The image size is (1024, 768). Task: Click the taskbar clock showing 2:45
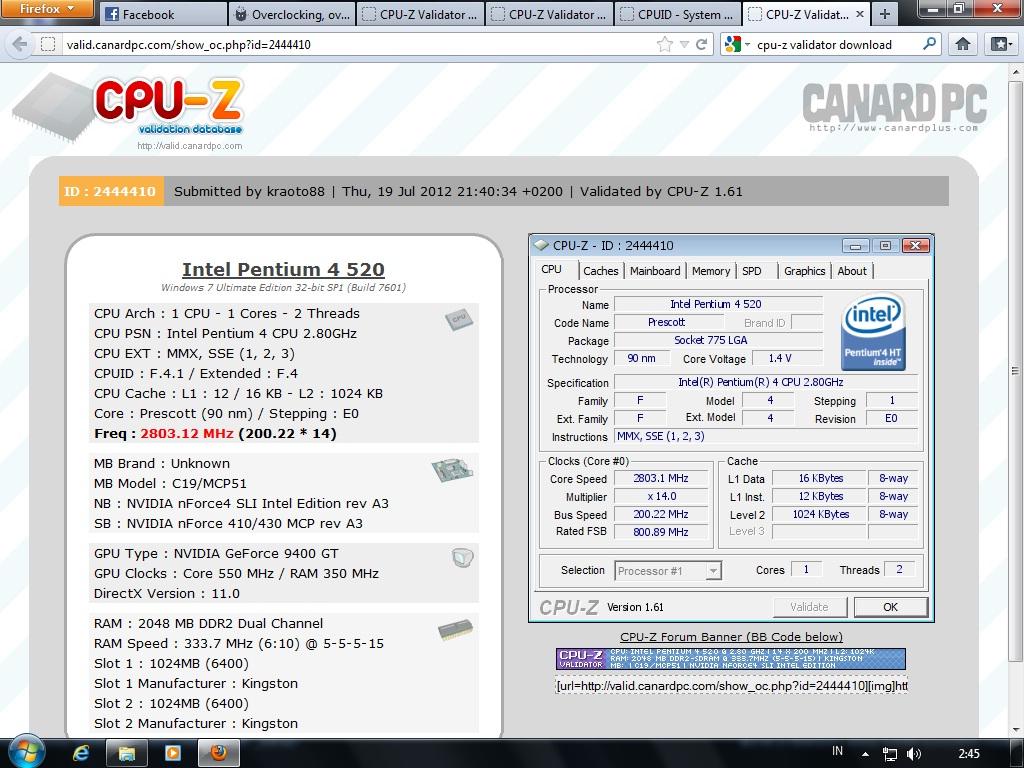(x=968, y=754)
